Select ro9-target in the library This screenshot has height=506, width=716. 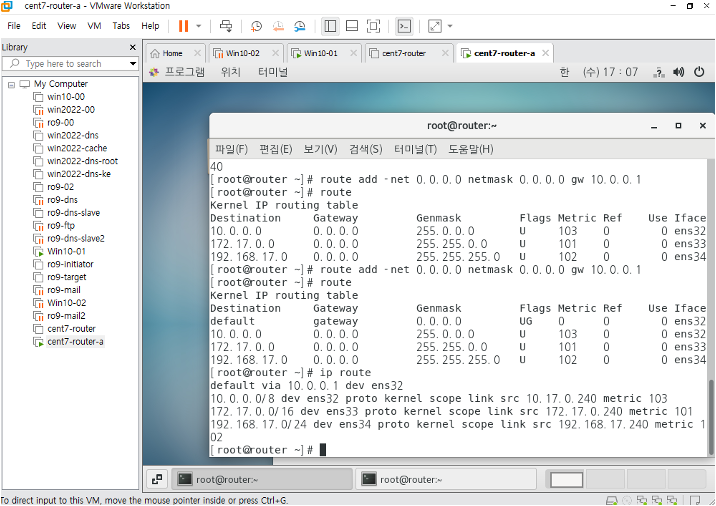tap(67, 277)
